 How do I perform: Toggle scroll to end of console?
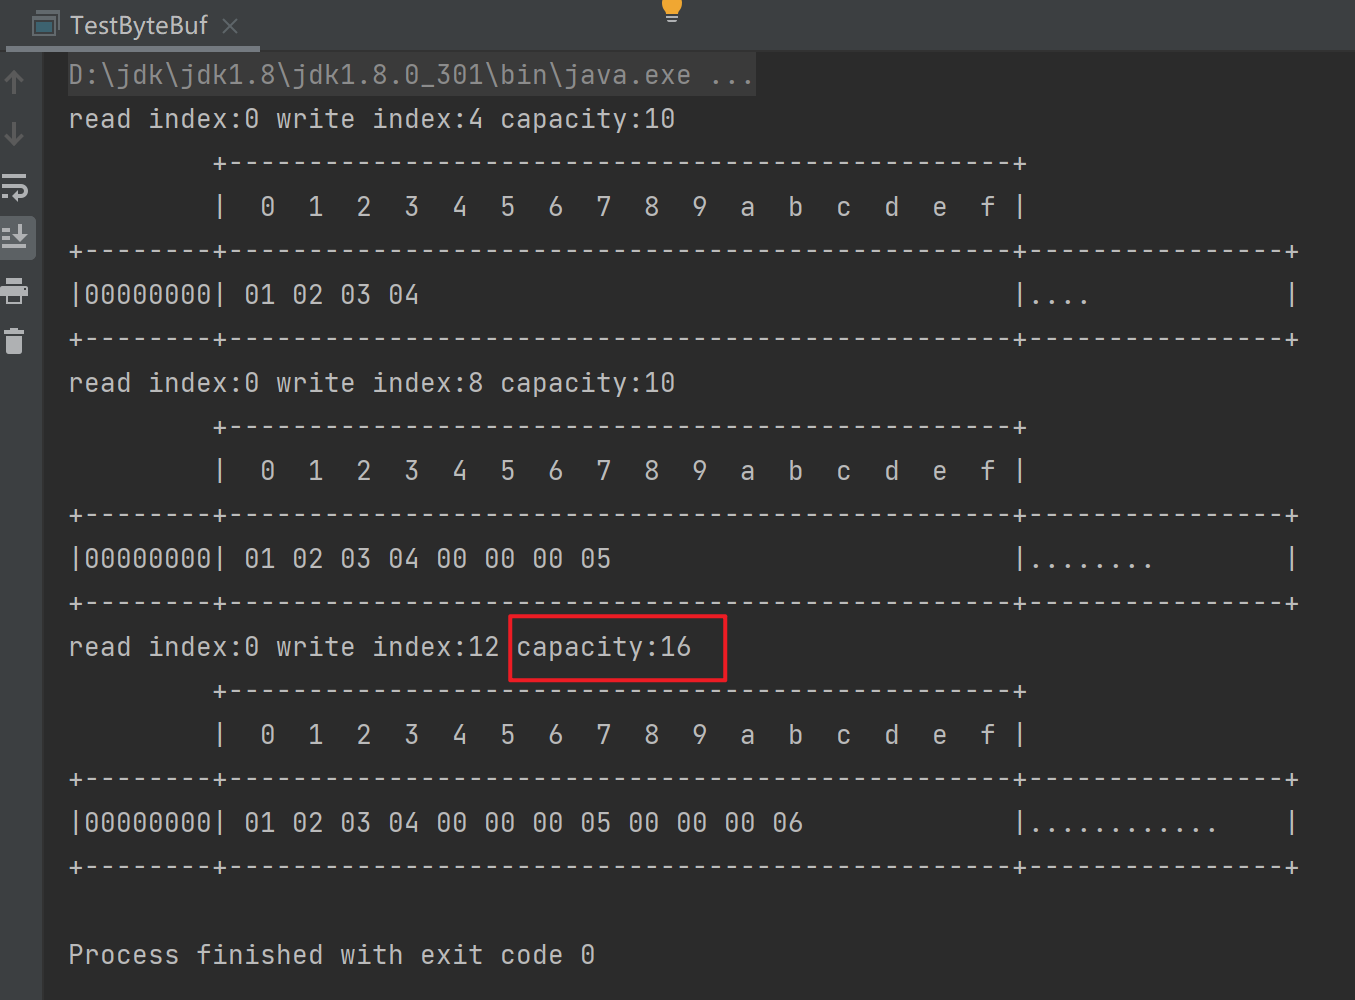pyautogui.click(x=15, y=238)
